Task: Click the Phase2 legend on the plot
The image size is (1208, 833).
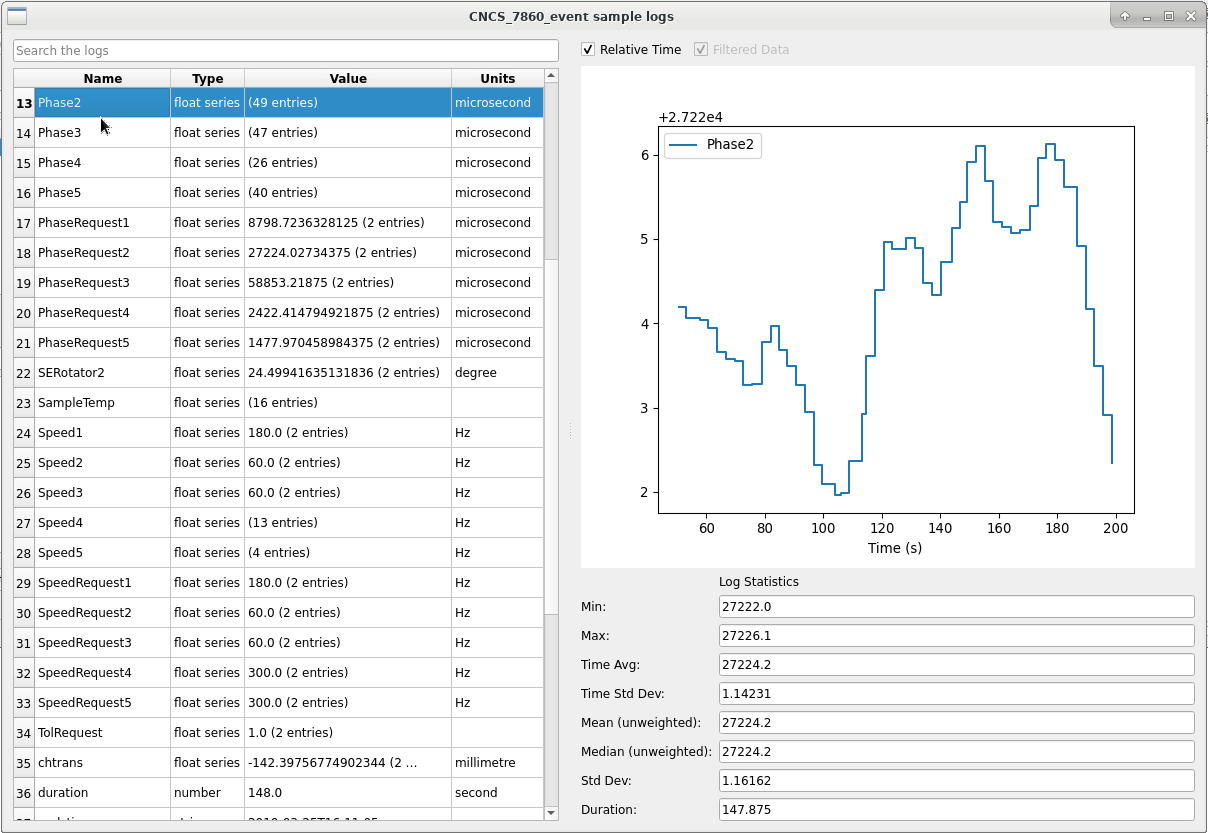Action: coord(712,145)
